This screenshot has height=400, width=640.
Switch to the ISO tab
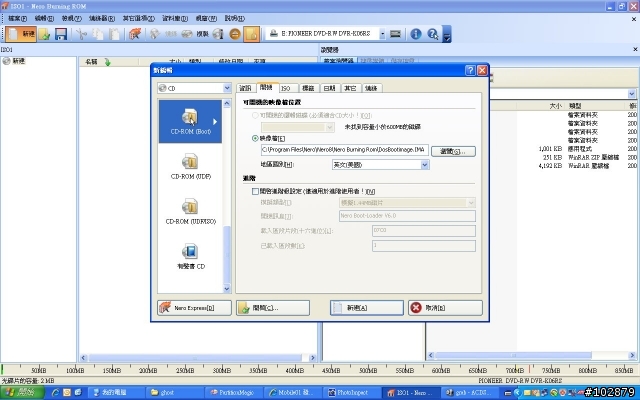287,88
